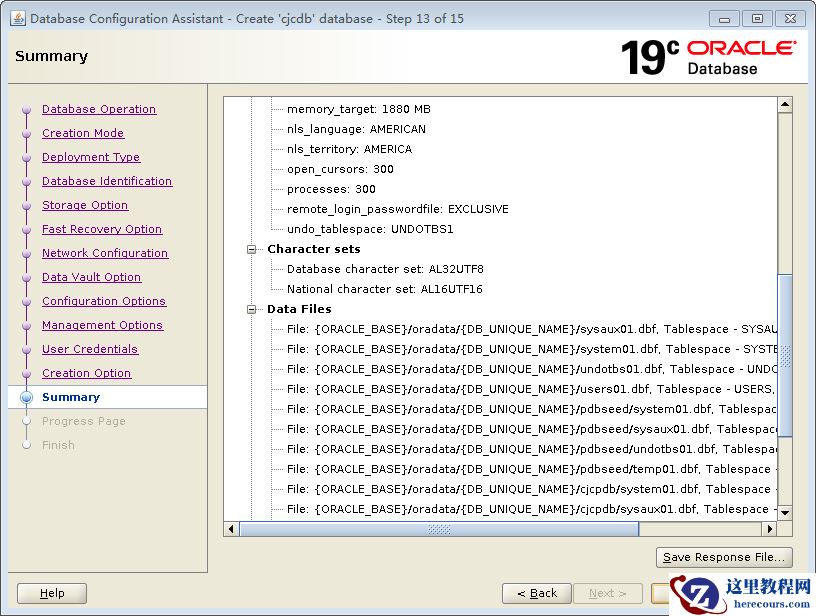Select the Network Configuration step

click(105, 253)
